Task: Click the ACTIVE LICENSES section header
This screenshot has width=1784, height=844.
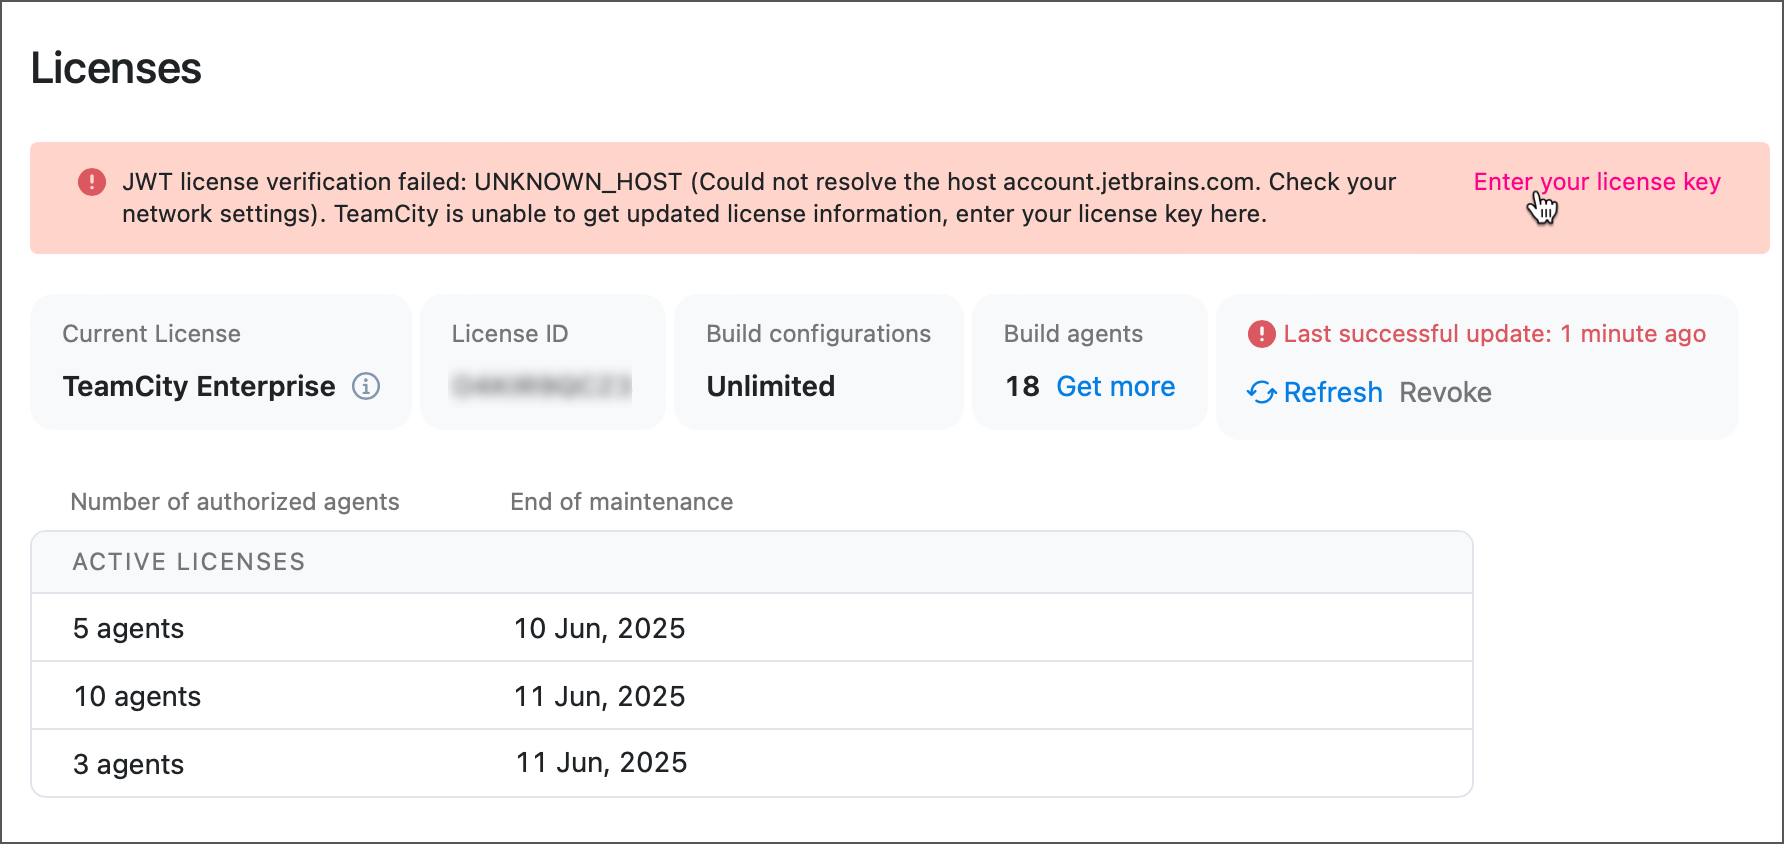Action: 189,562
